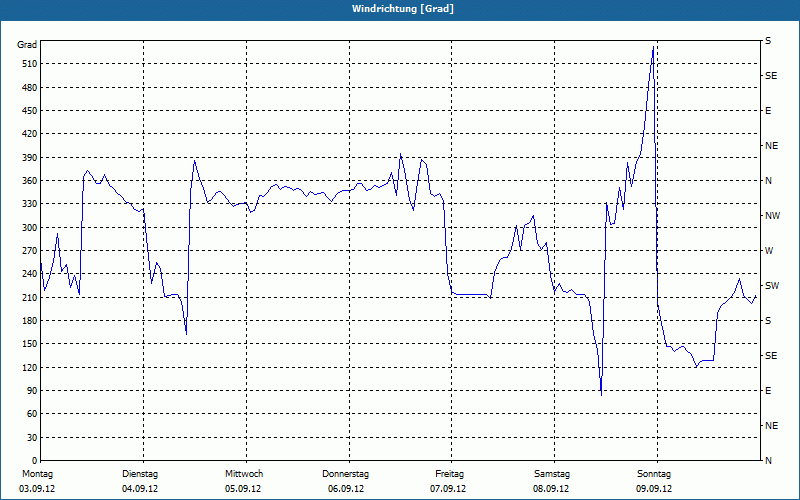
Task: Click the 330 value on the left axis
Action: pos(29,204)
